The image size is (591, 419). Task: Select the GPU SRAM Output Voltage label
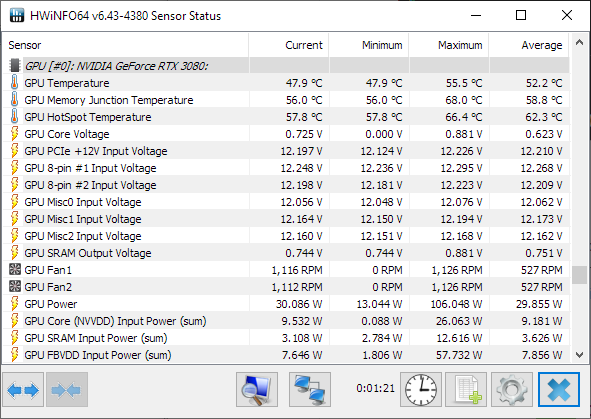[x=88, y=253]
